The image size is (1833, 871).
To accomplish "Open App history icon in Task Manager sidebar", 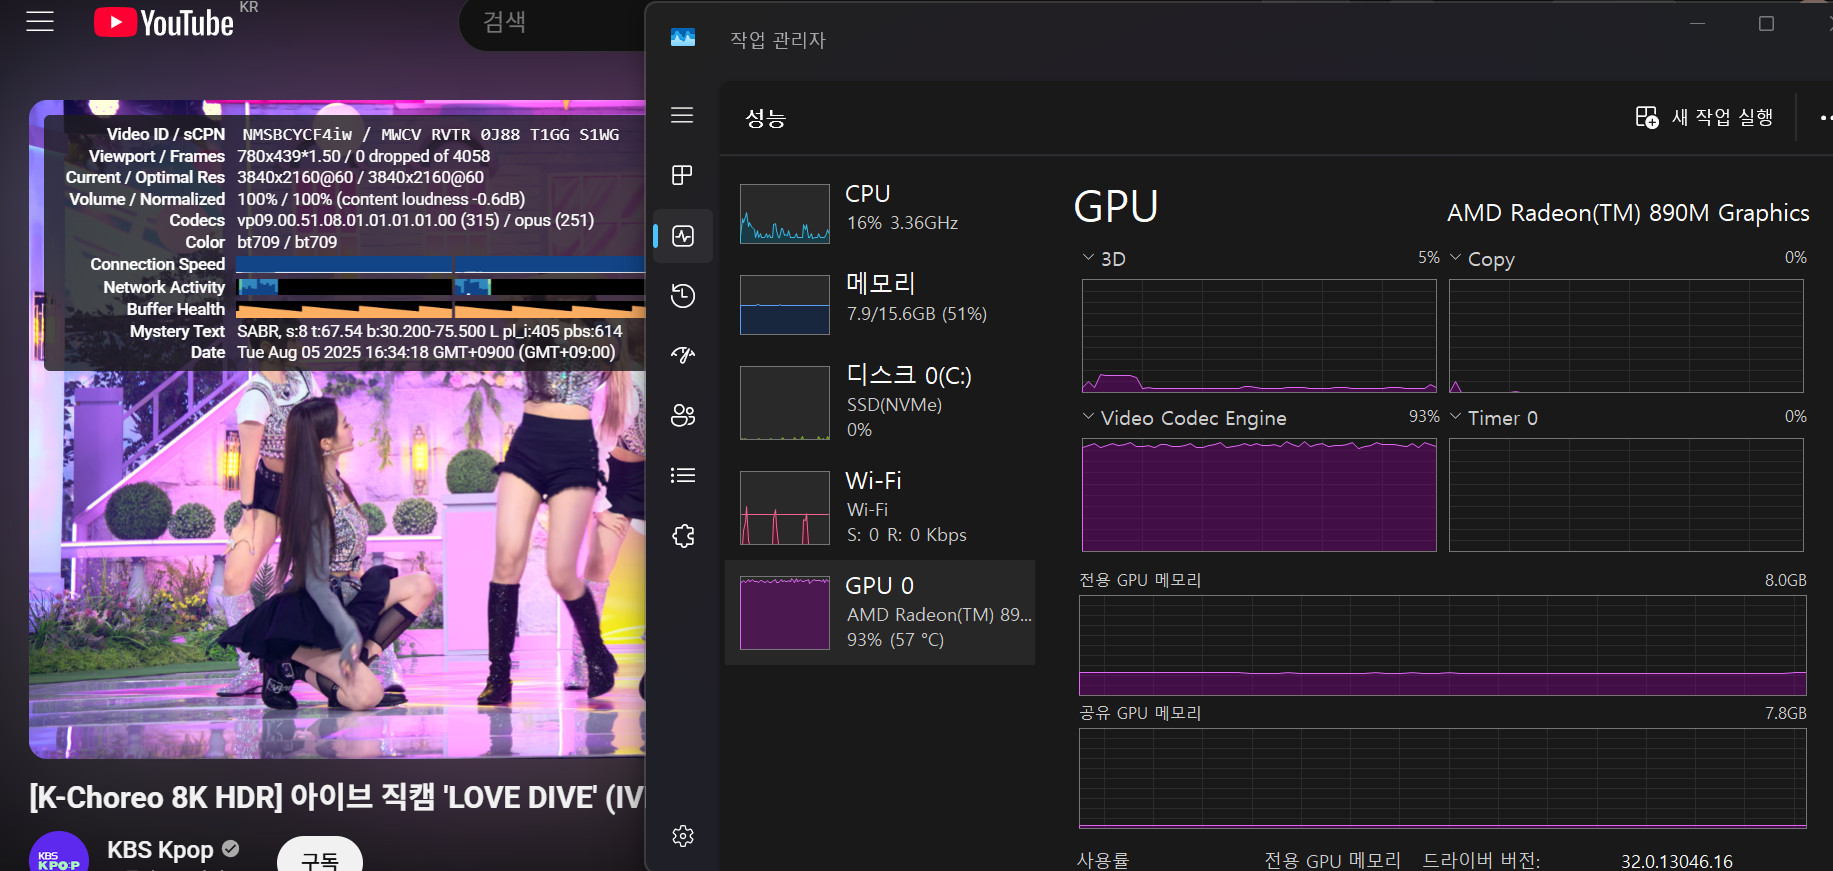I will (683, 296).
